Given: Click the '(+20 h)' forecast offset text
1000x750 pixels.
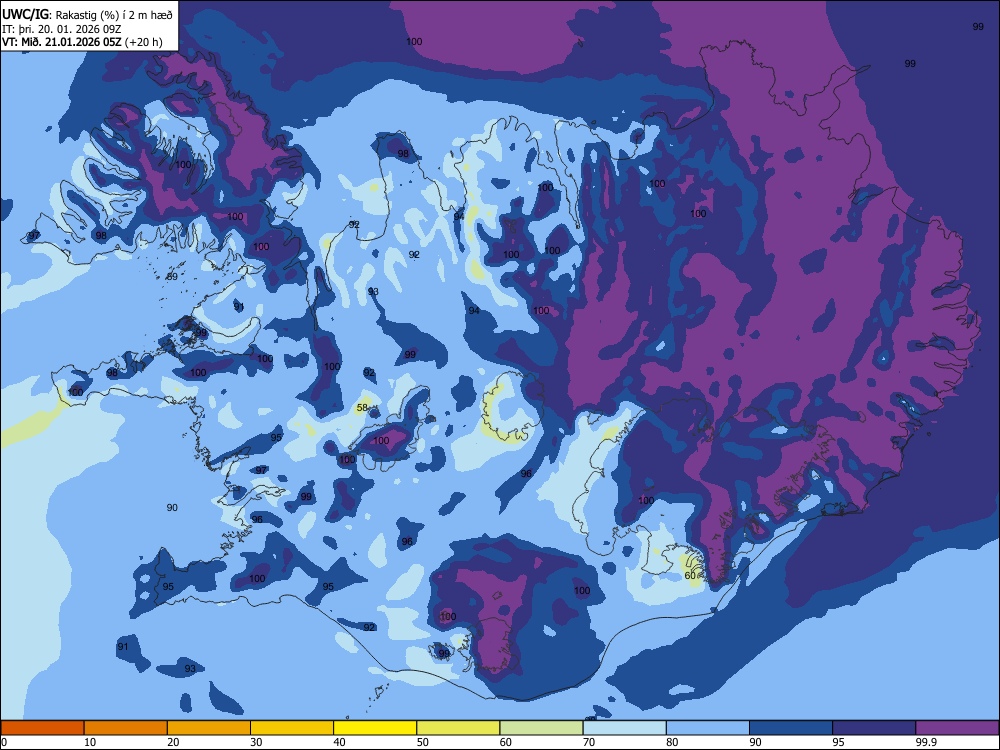Looking at the screenshot, I should click(144, 42).
